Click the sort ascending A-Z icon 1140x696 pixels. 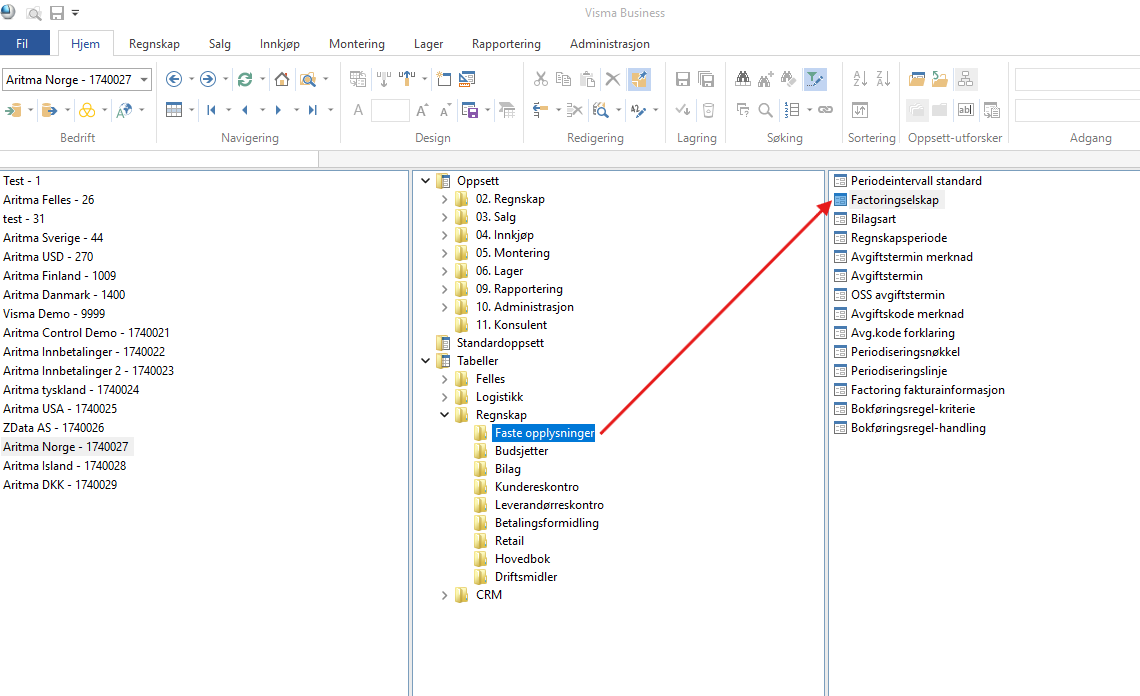coord(860,79)
